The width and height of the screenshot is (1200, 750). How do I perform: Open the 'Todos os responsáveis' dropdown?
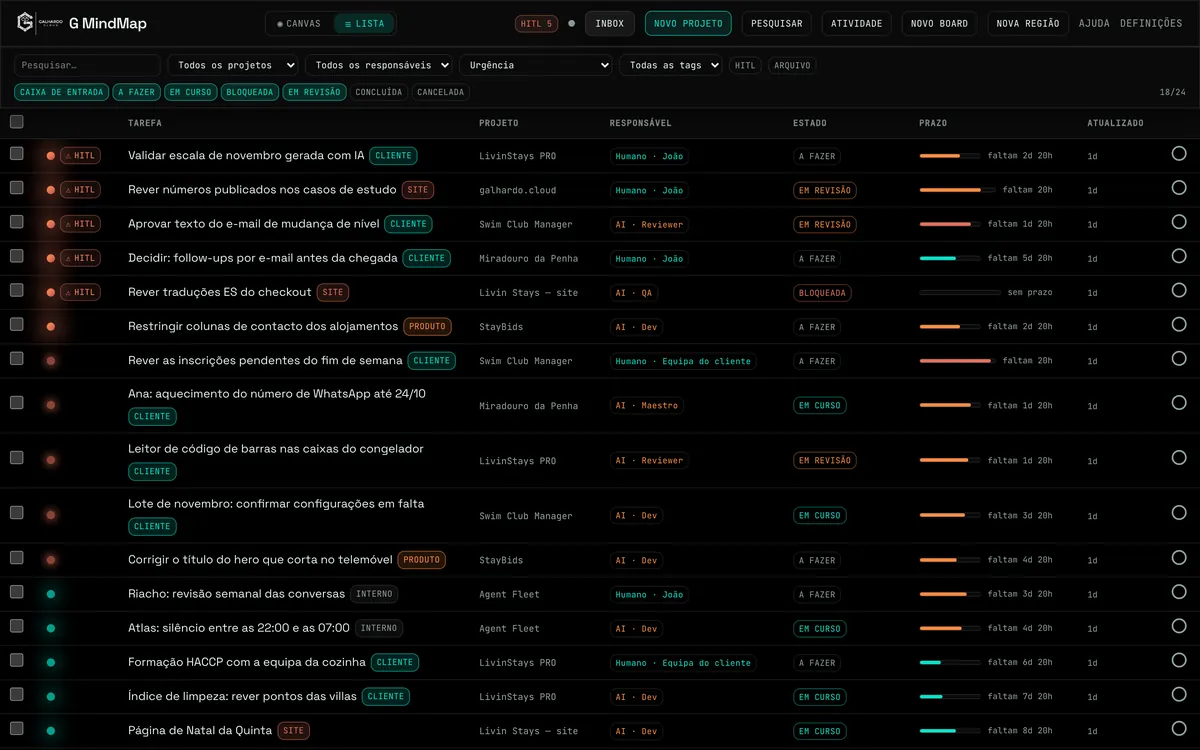(x=379, y=65)
